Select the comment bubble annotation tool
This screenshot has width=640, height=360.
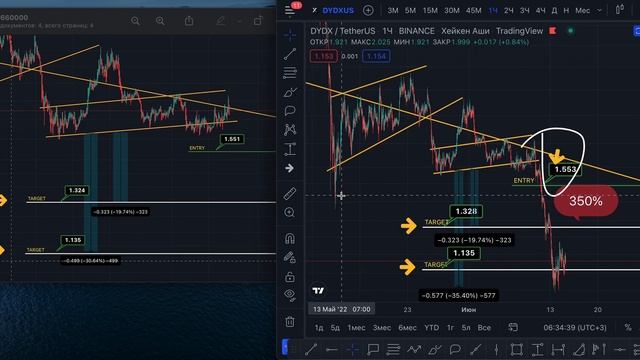tap(290, 111)
